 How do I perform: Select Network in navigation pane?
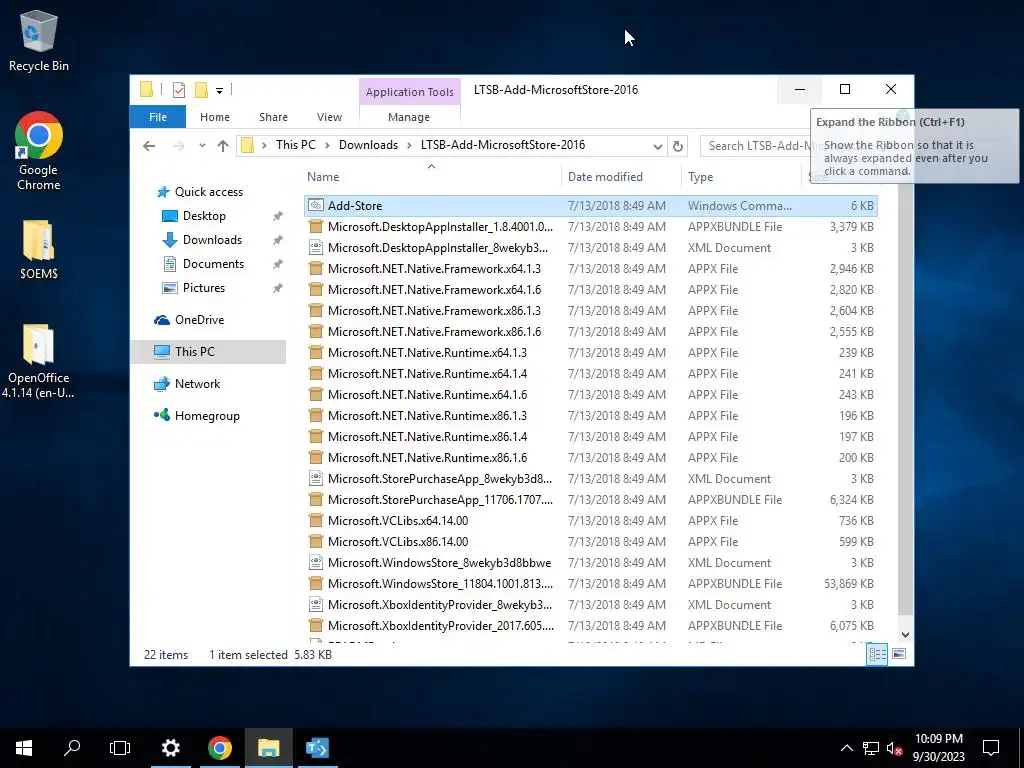click(x=197, y=384)
